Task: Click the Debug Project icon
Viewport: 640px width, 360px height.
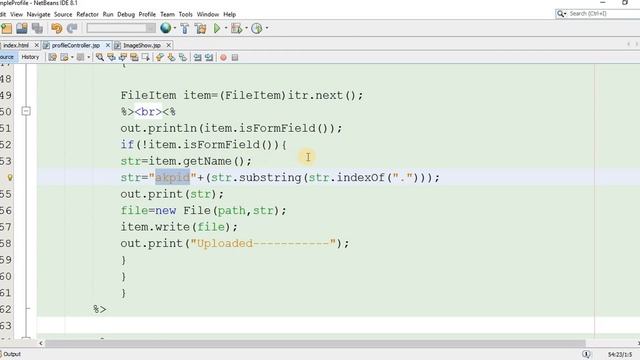Action: point(236,28)
